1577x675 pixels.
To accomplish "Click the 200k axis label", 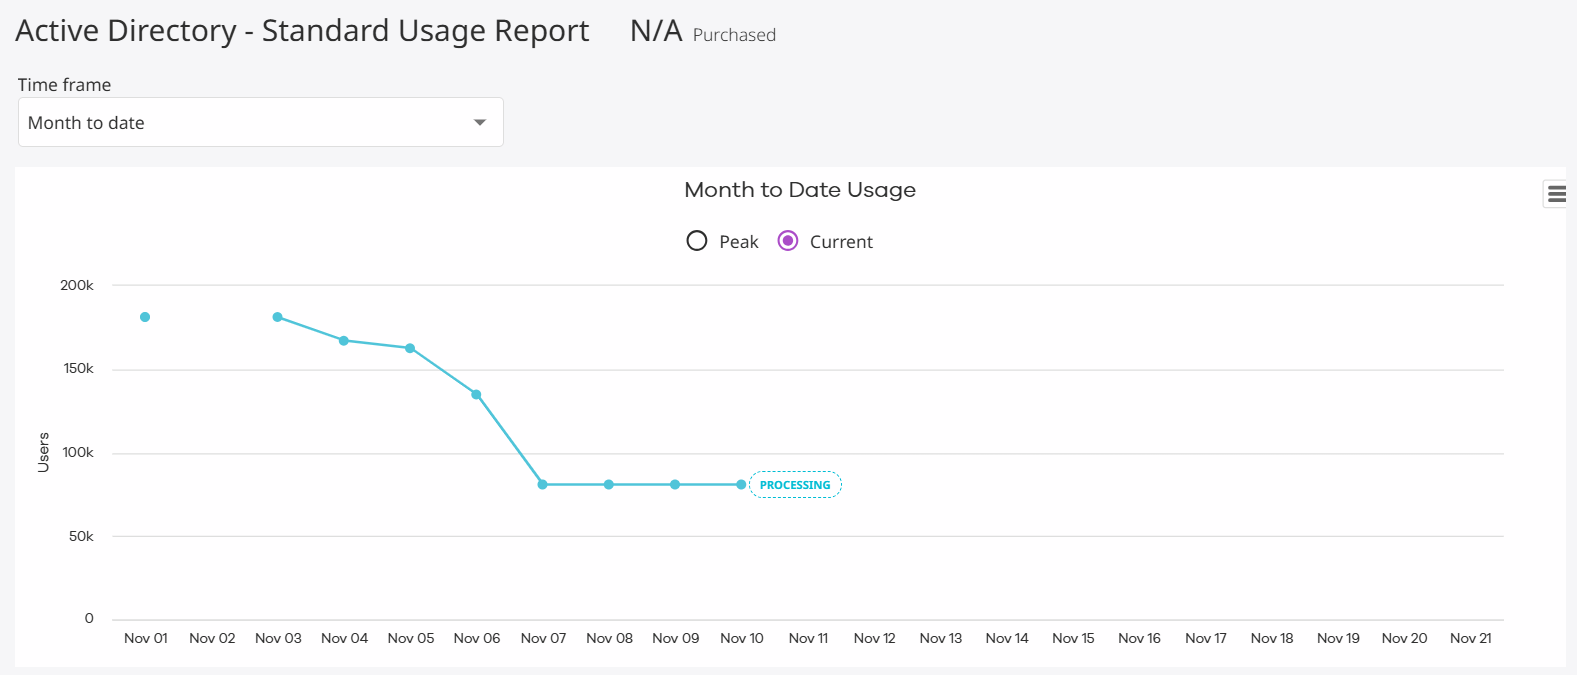I will pos(77,285).
